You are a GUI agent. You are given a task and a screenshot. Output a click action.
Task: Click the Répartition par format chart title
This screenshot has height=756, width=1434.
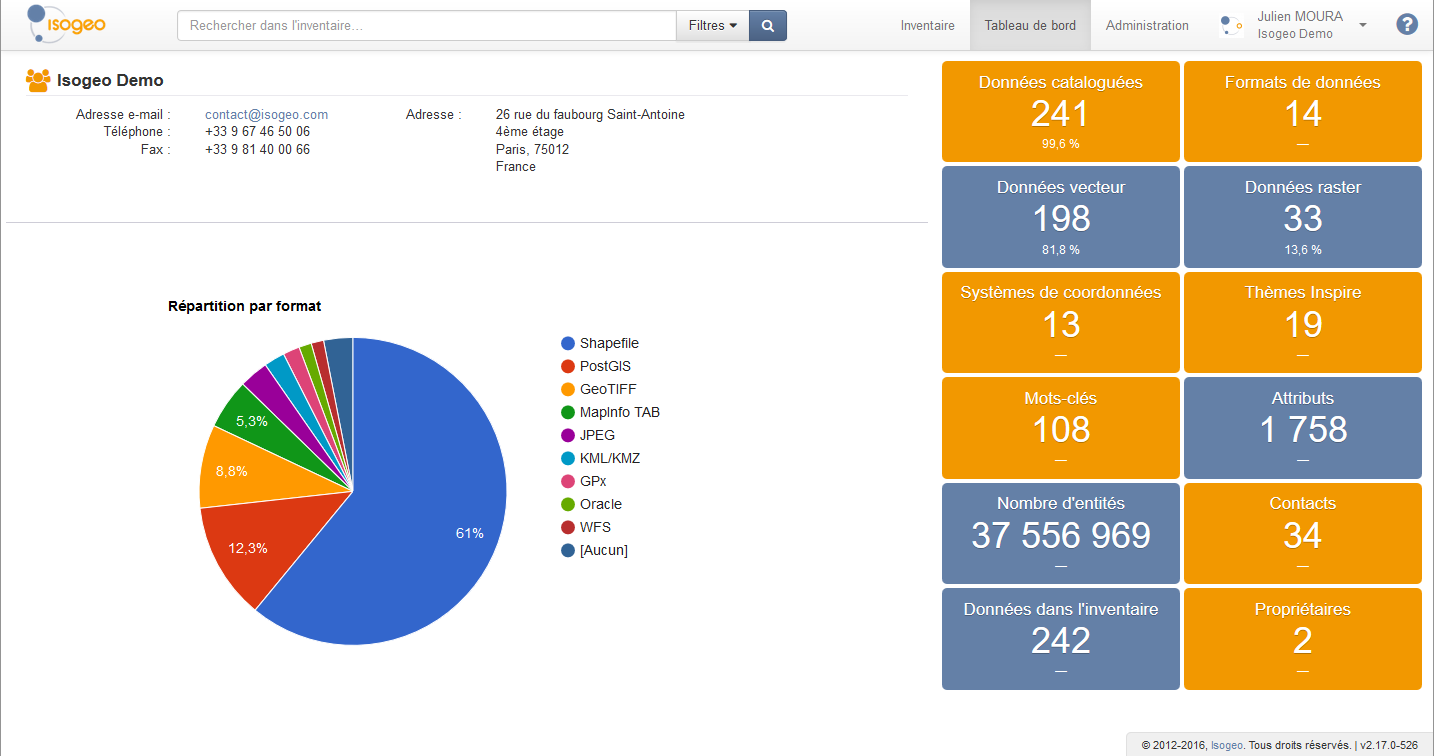[x=245, y=307]
